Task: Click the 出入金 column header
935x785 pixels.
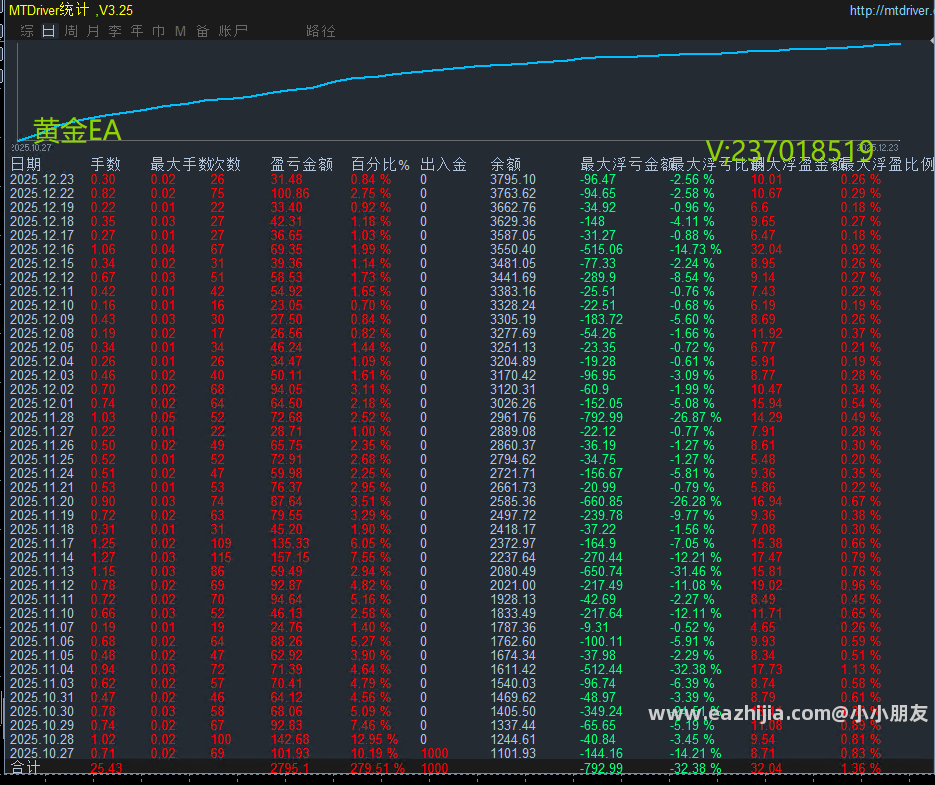Action: 443,164
